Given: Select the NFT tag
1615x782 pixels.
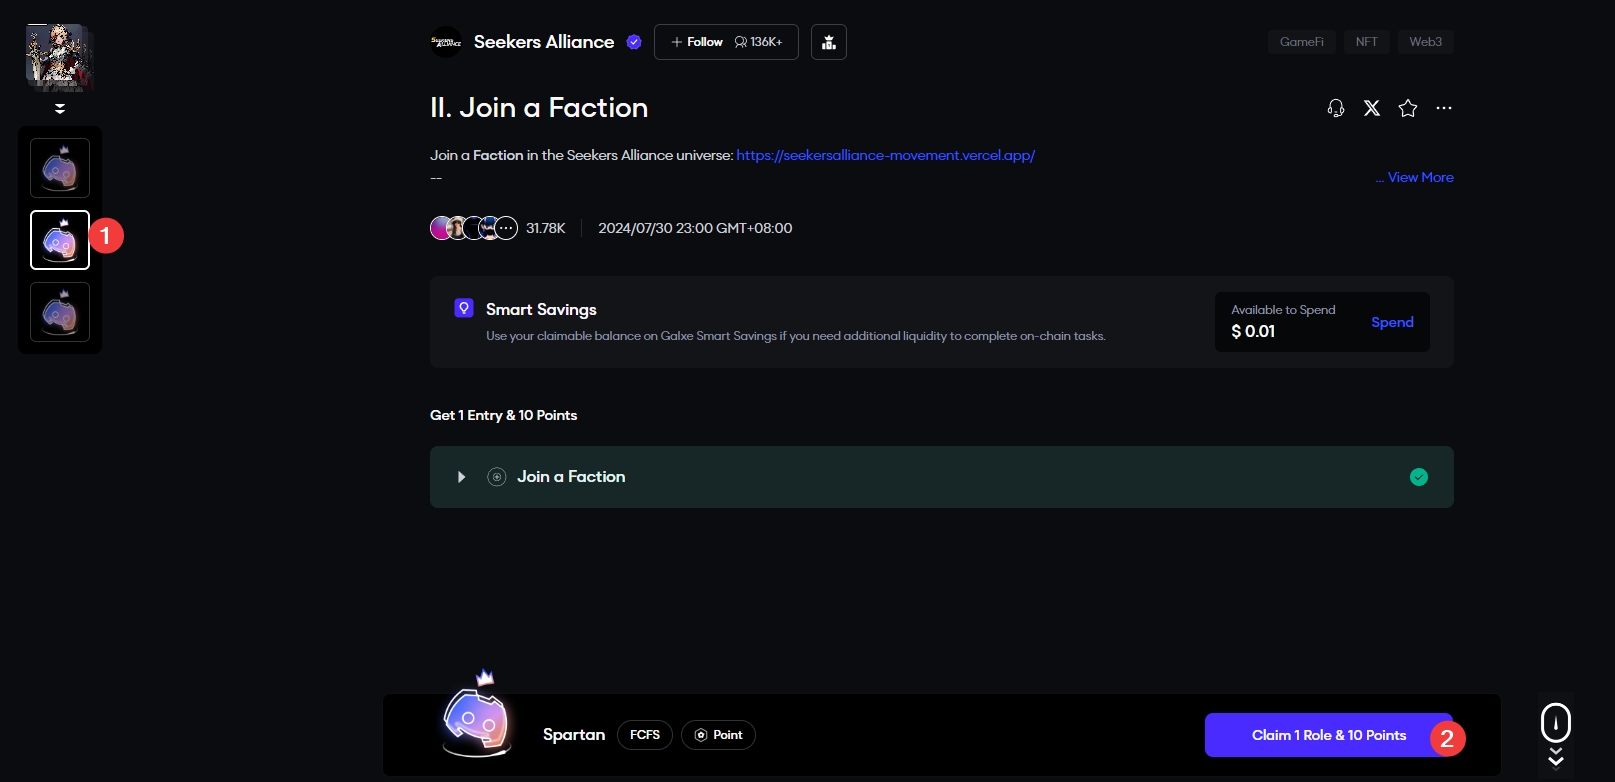Looking at the screenshot, I should click(x=1366, y=42).
